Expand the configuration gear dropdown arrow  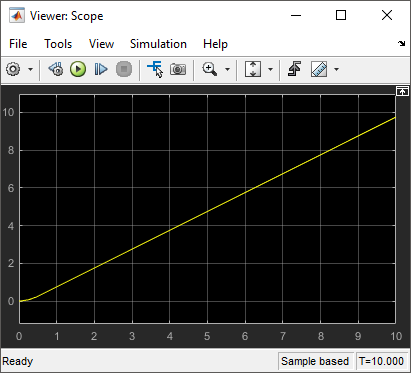click(31, 69)
